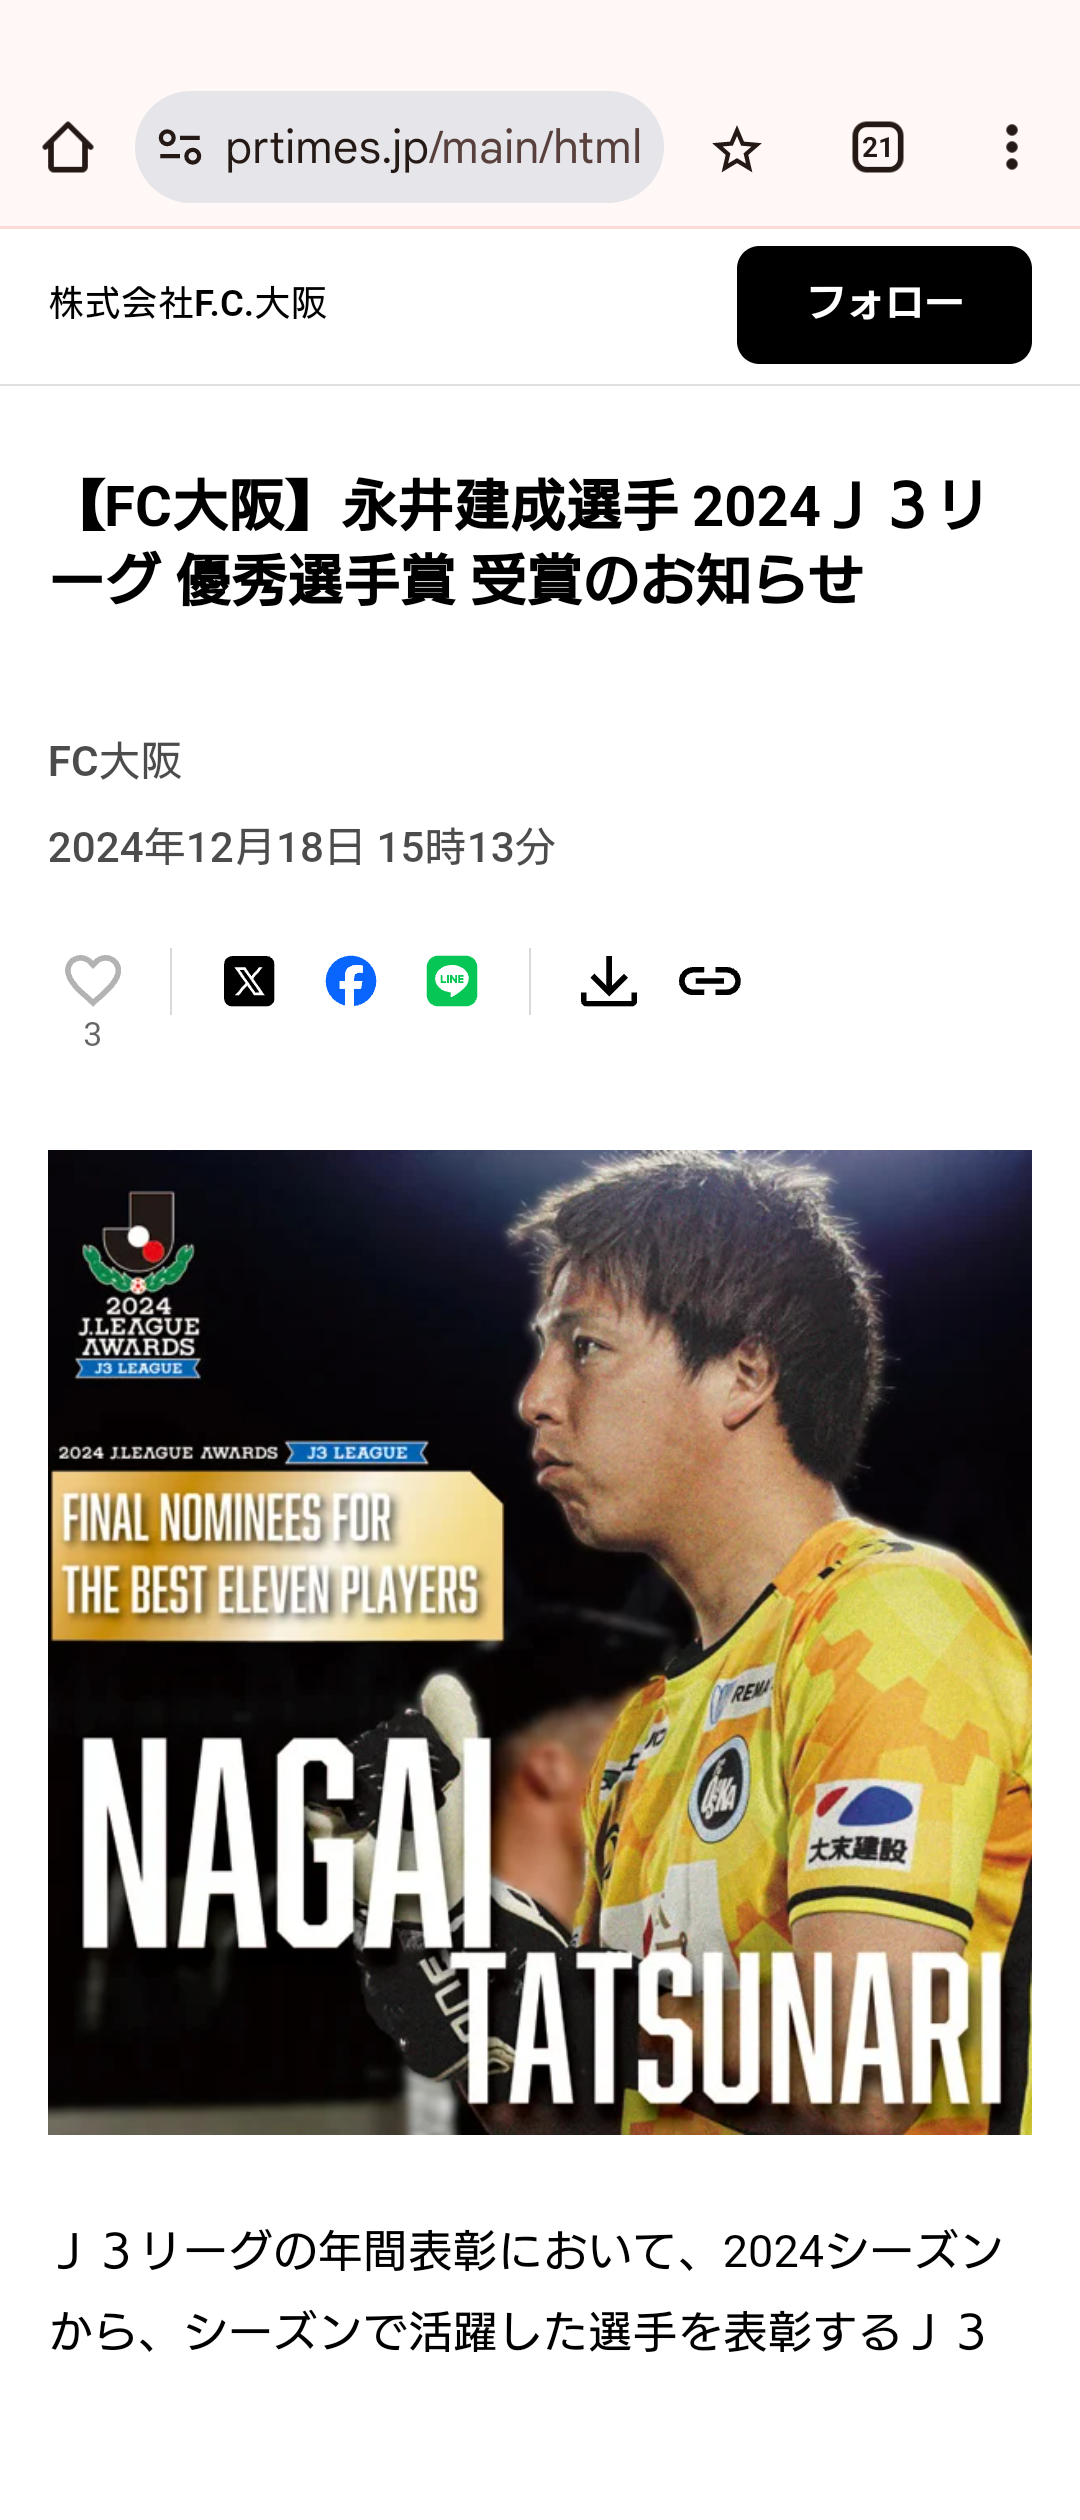Screen dimensions: 1080x2520
Task: Tap the 2024年12月18日 publish date
Action: [x=302, y=848]
